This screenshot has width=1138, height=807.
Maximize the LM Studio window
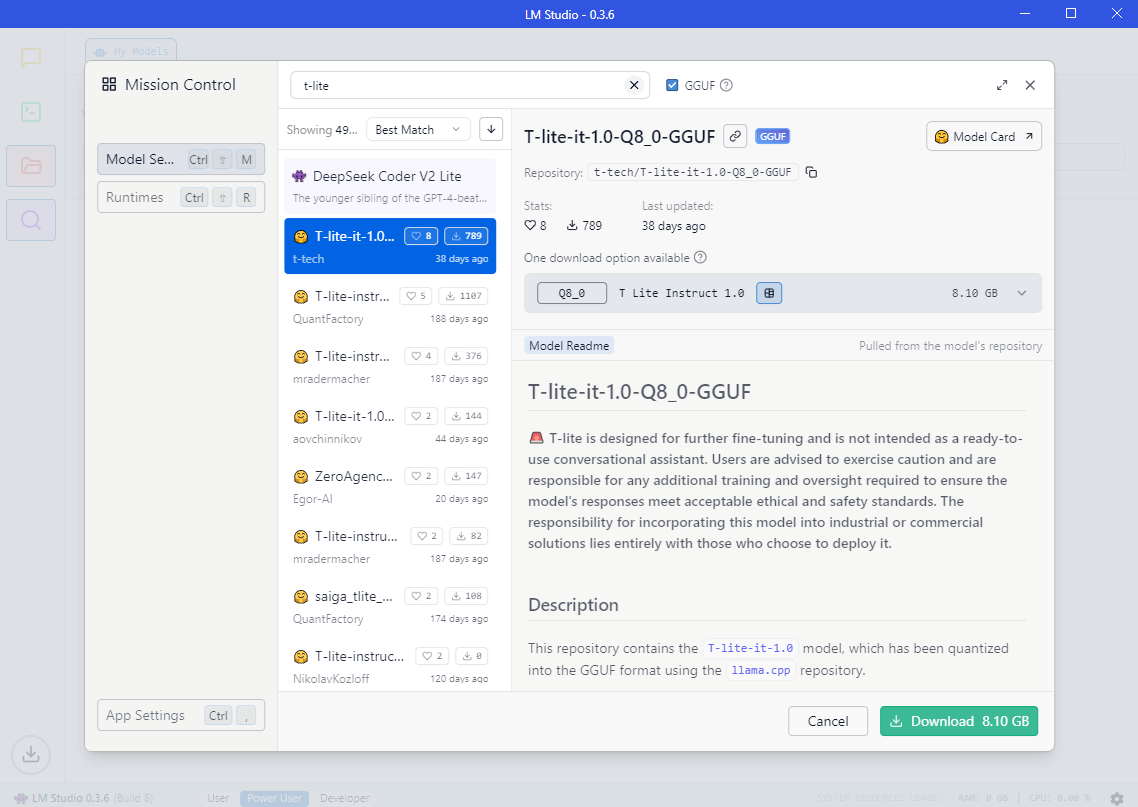pos(1071,14)
